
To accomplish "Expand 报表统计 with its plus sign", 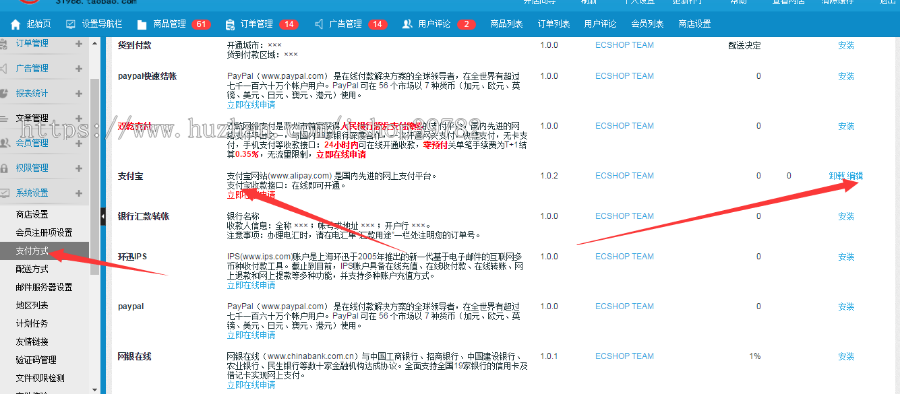I will 79,93.
